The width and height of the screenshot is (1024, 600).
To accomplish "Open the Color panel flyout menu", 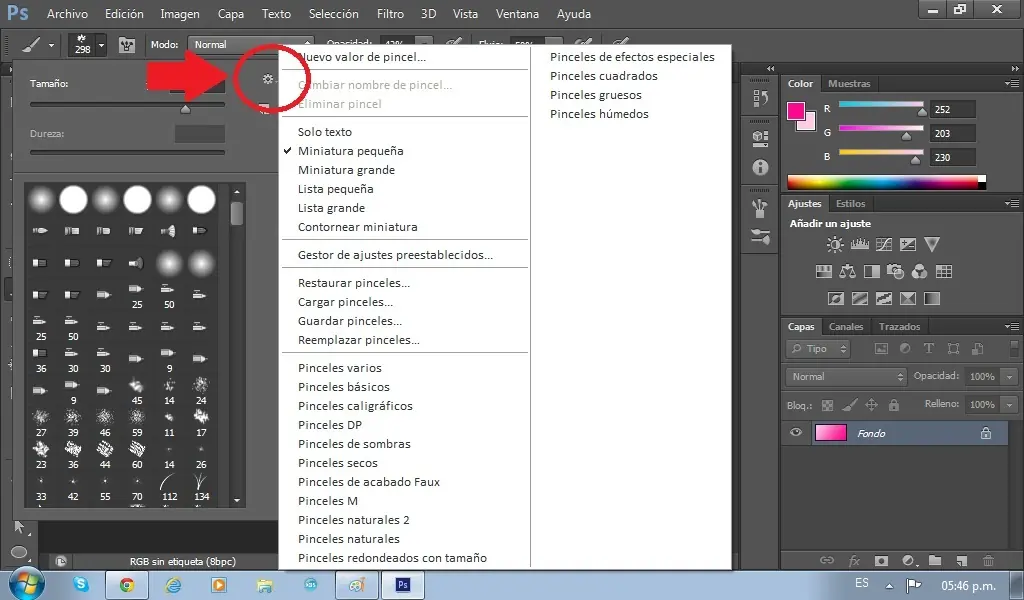I will pos(1012,84).
